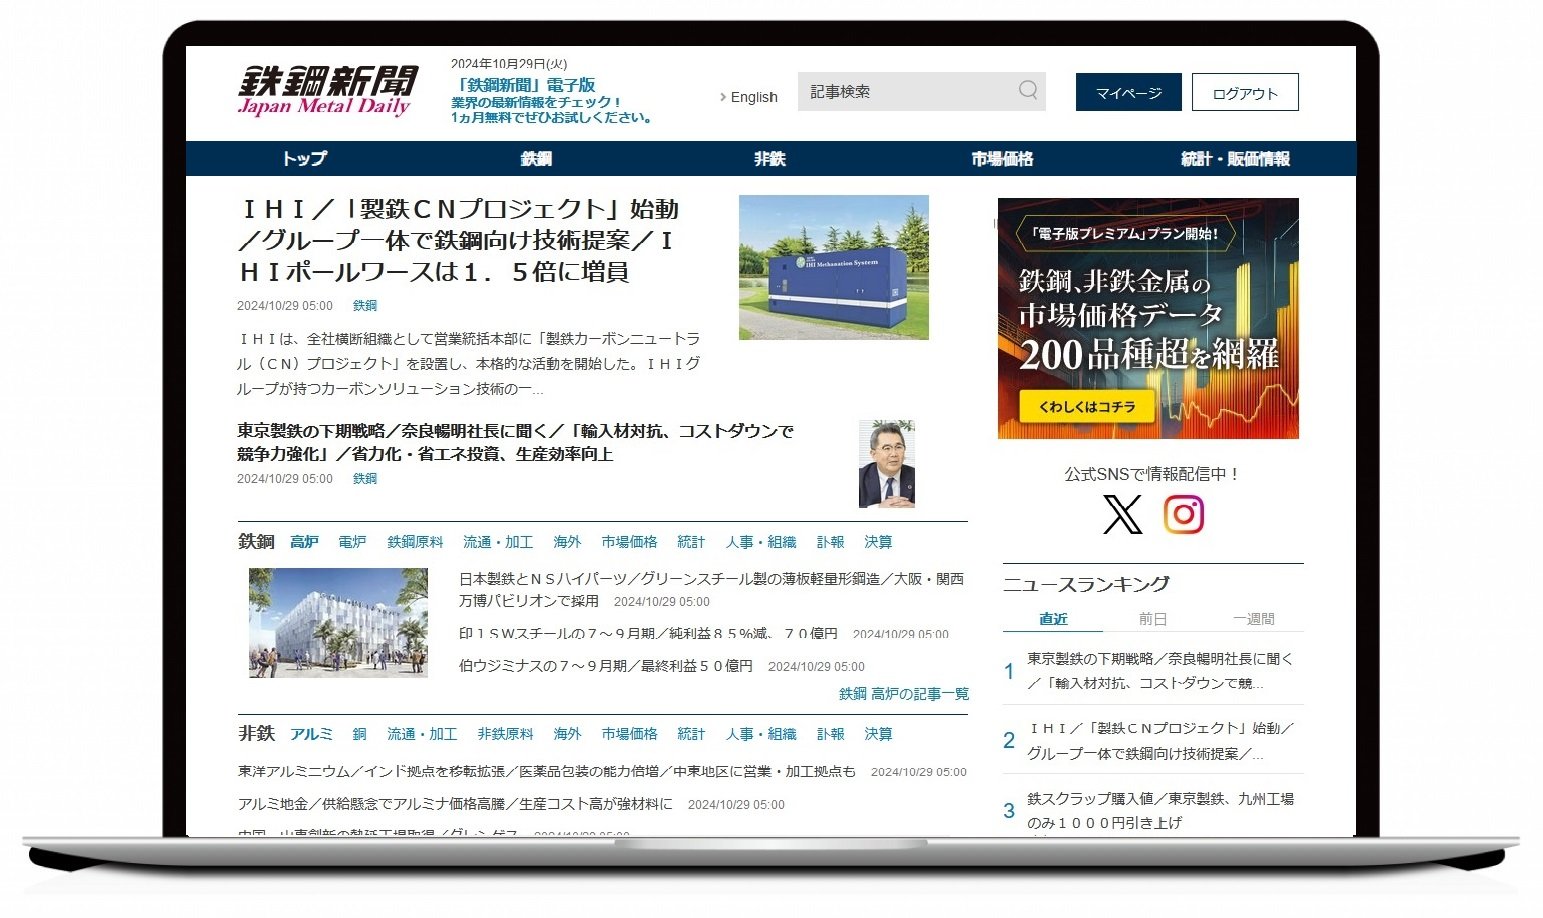The image size is (1543, 918).
Task: Select 流通・加工 tab in 鉄鋼 section
Action: (x=498, y=542)
